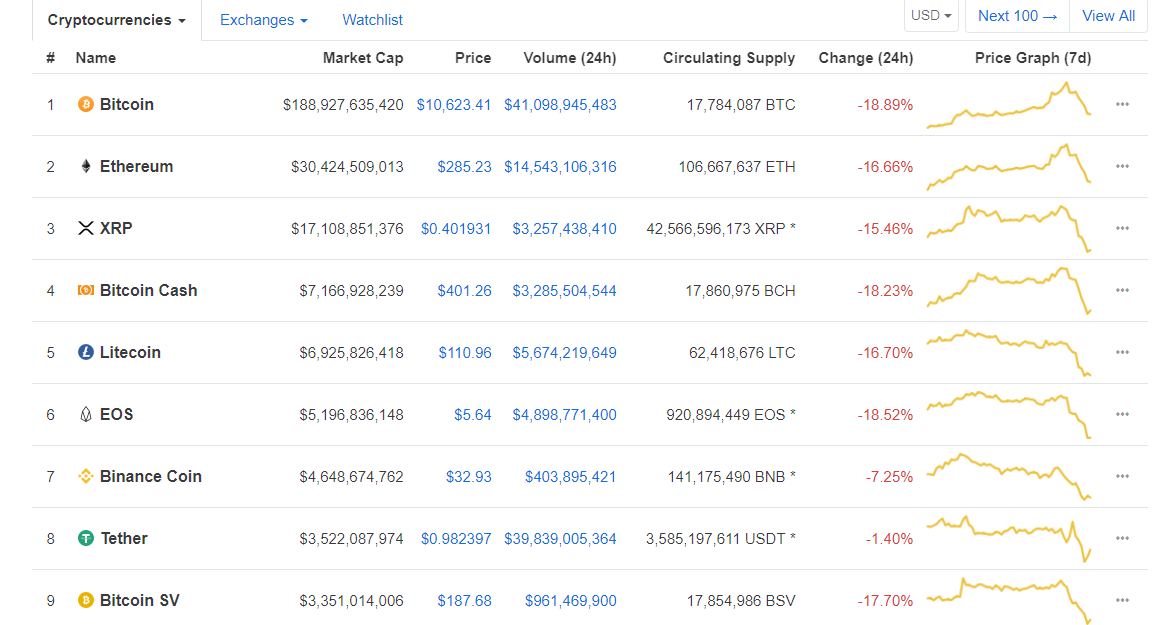
Task: Sort by the Market Cap column header
Action: (x=363, y=58)
